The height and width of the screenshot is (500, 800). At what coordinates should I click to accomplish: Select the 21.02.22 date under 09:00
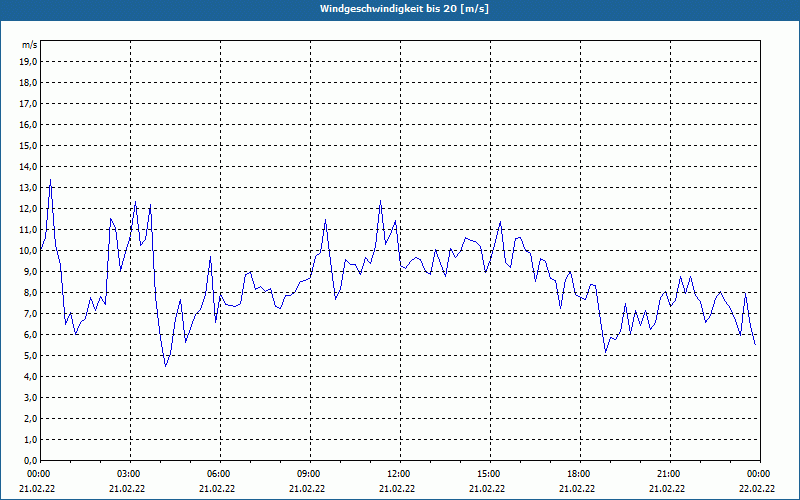[307, 489]
